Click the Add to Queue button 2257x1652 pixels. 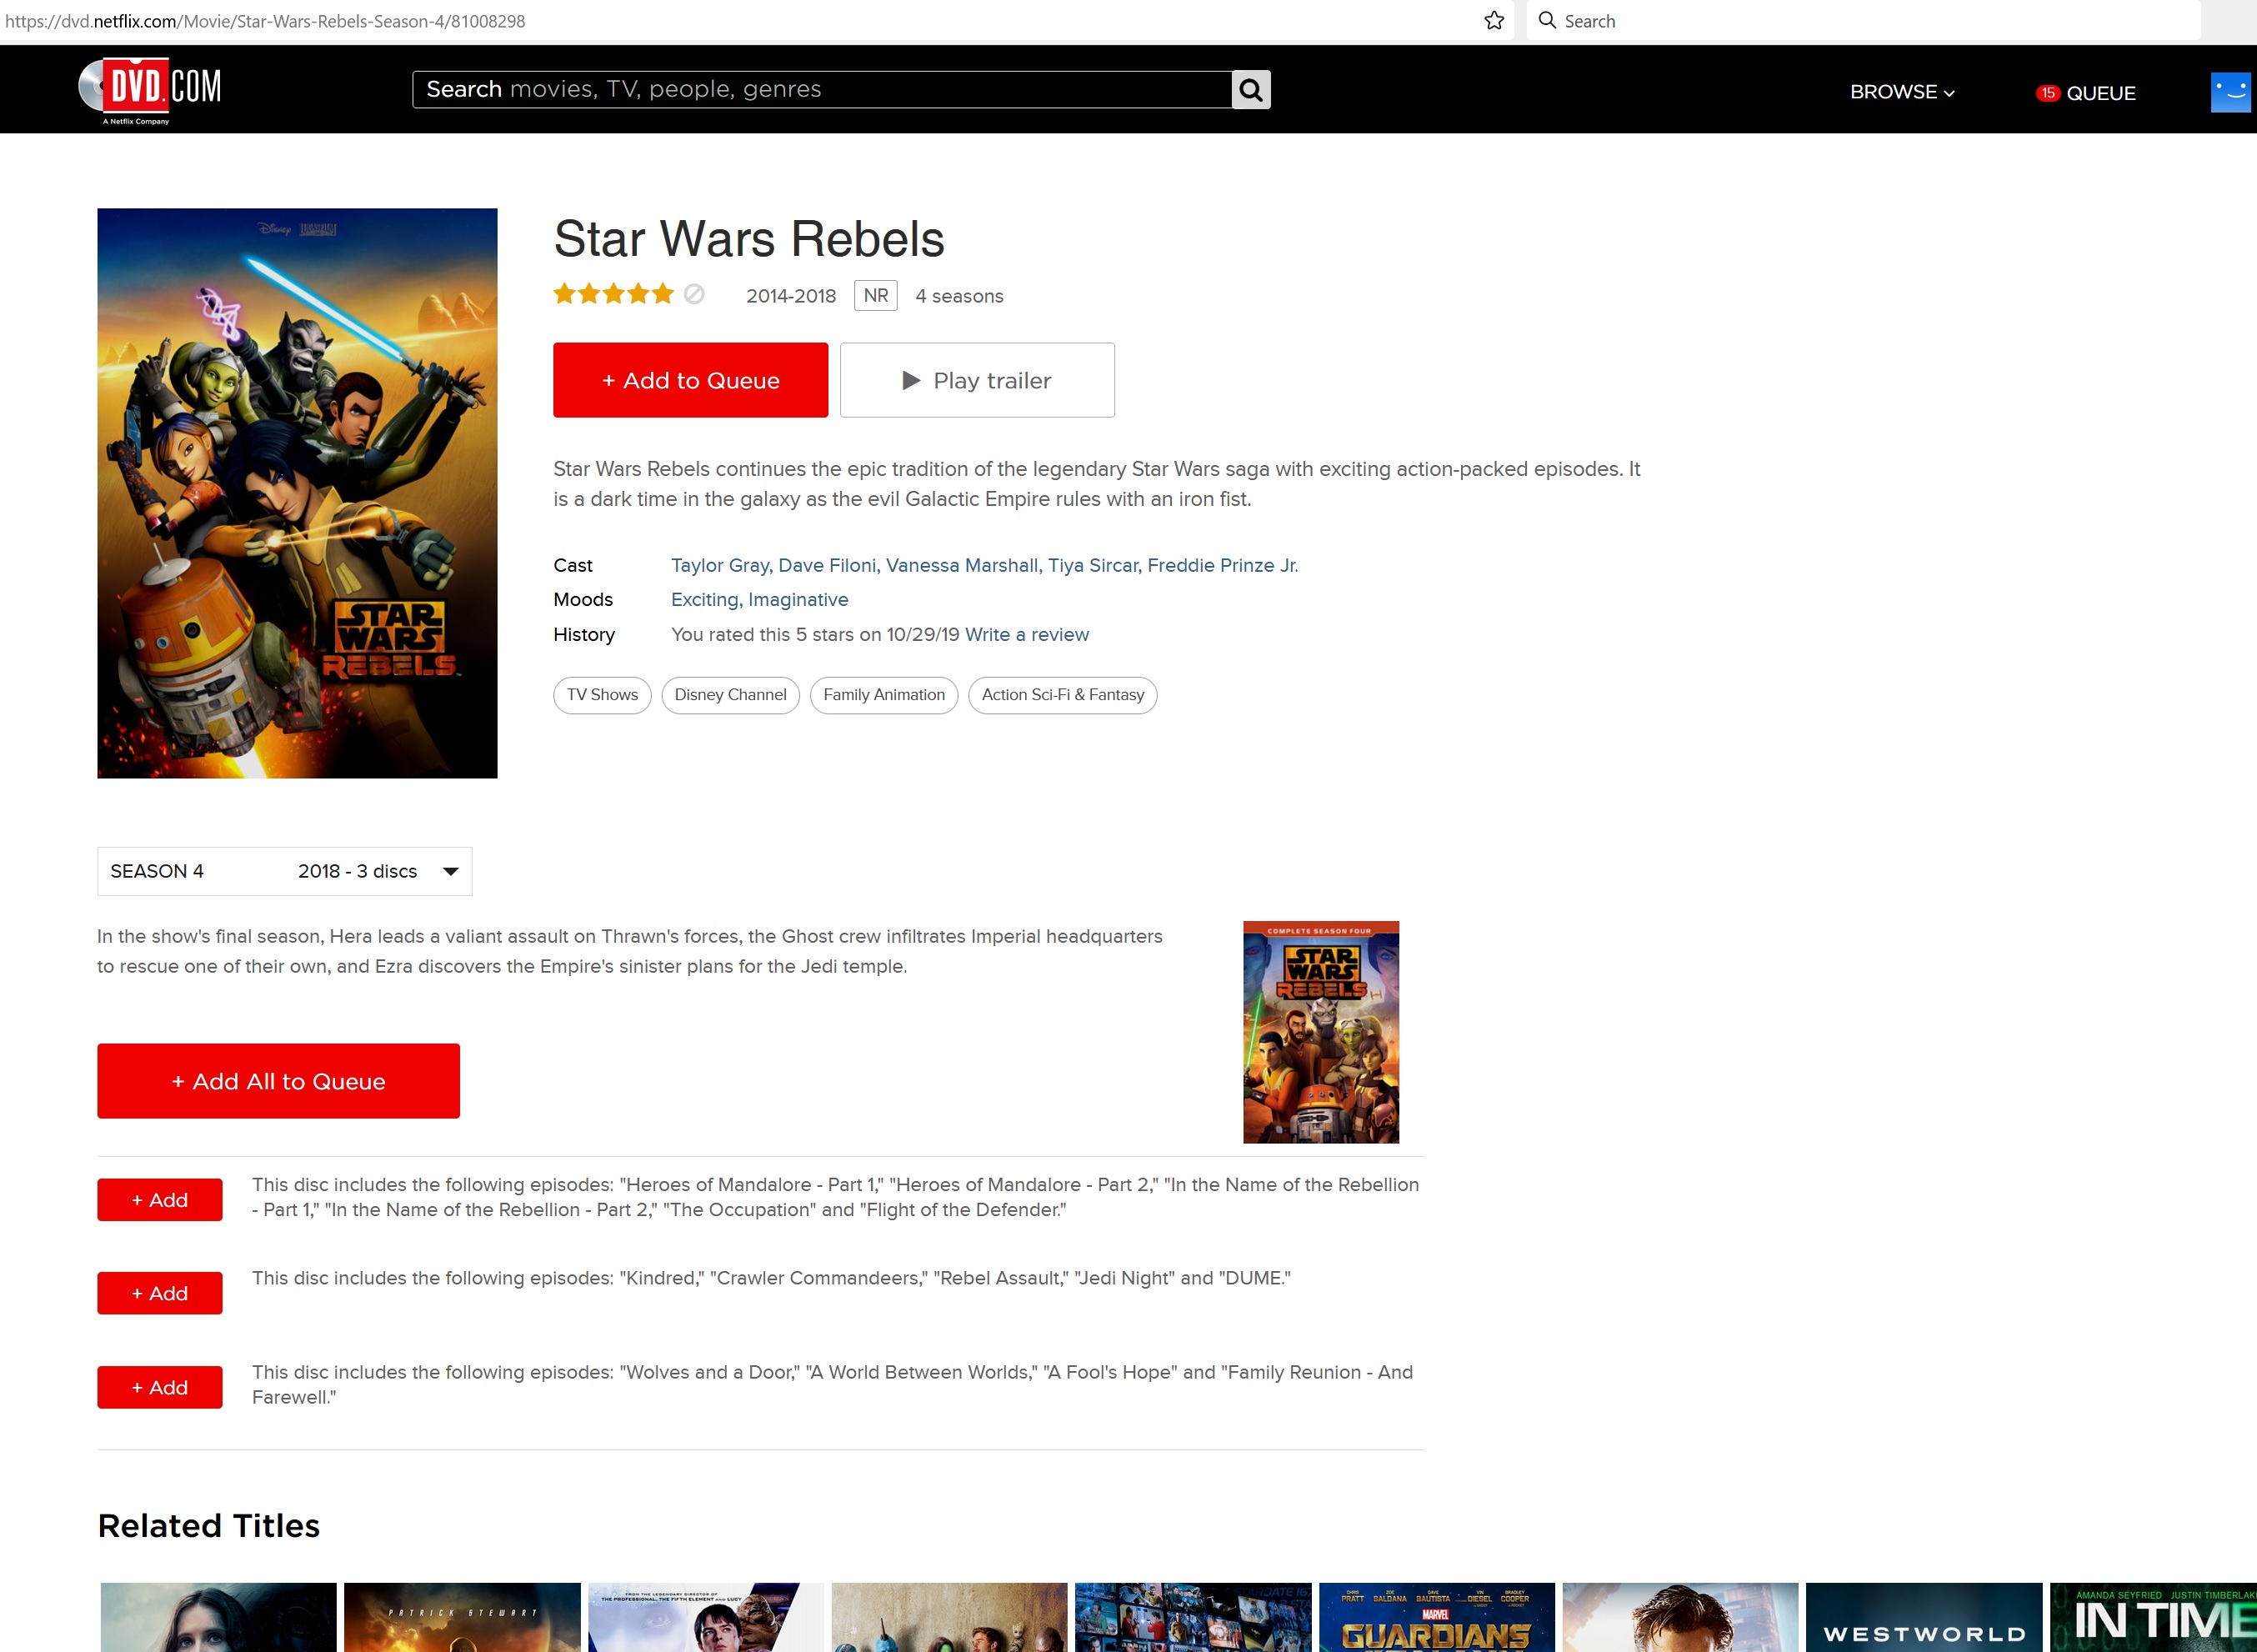[x=690, y=380]
